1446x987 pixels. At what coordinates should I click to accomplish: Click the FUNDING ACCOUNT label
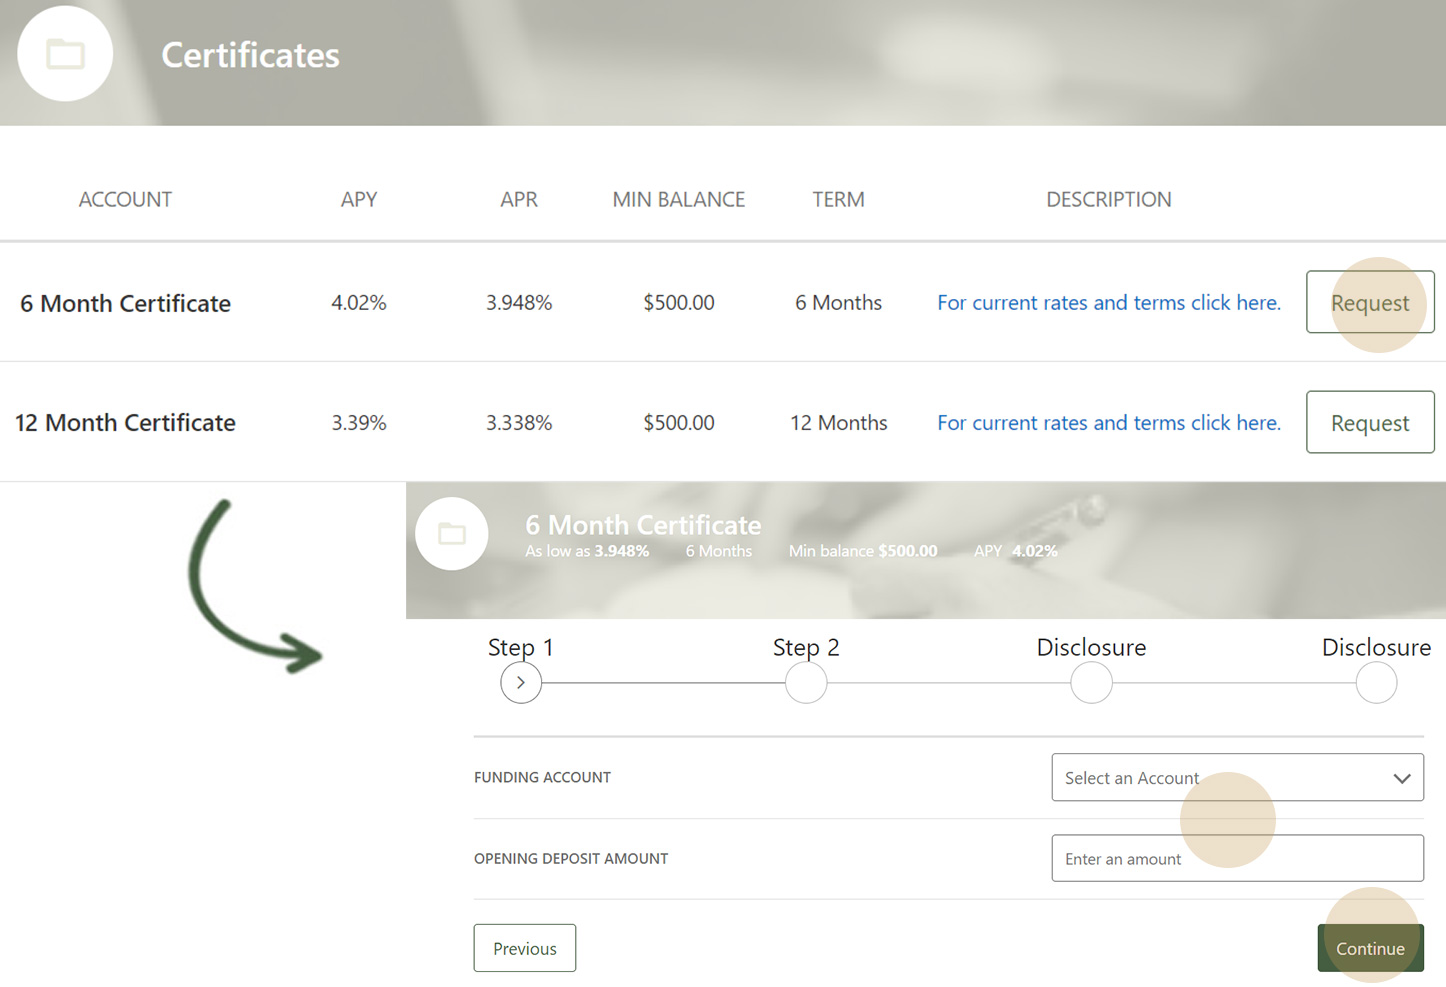(542, 777)
